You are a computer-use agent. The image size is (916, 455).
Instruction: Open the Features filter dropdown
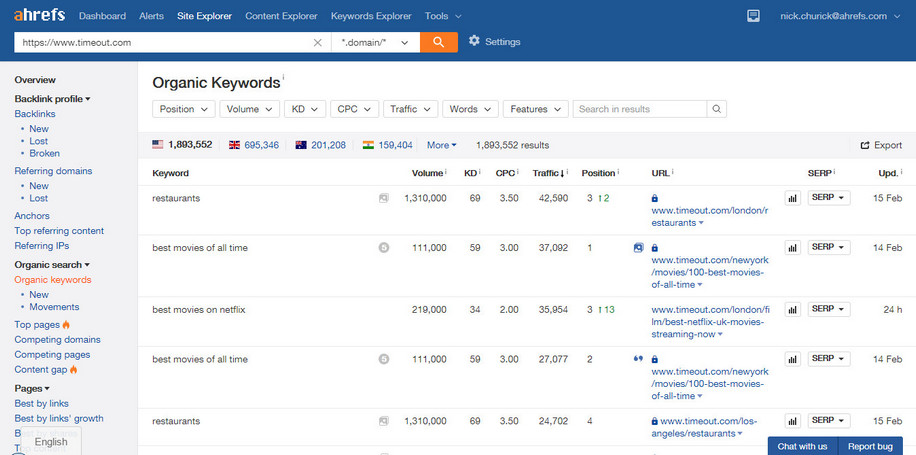(536, 109)
